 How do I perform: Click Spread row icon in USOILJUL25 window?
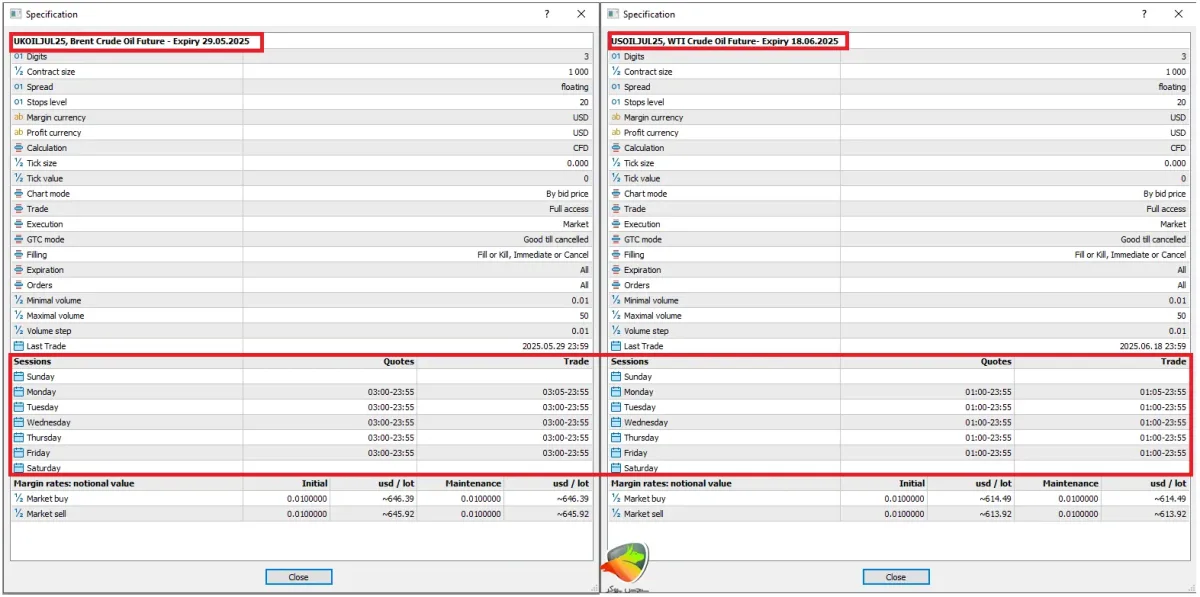616,87
